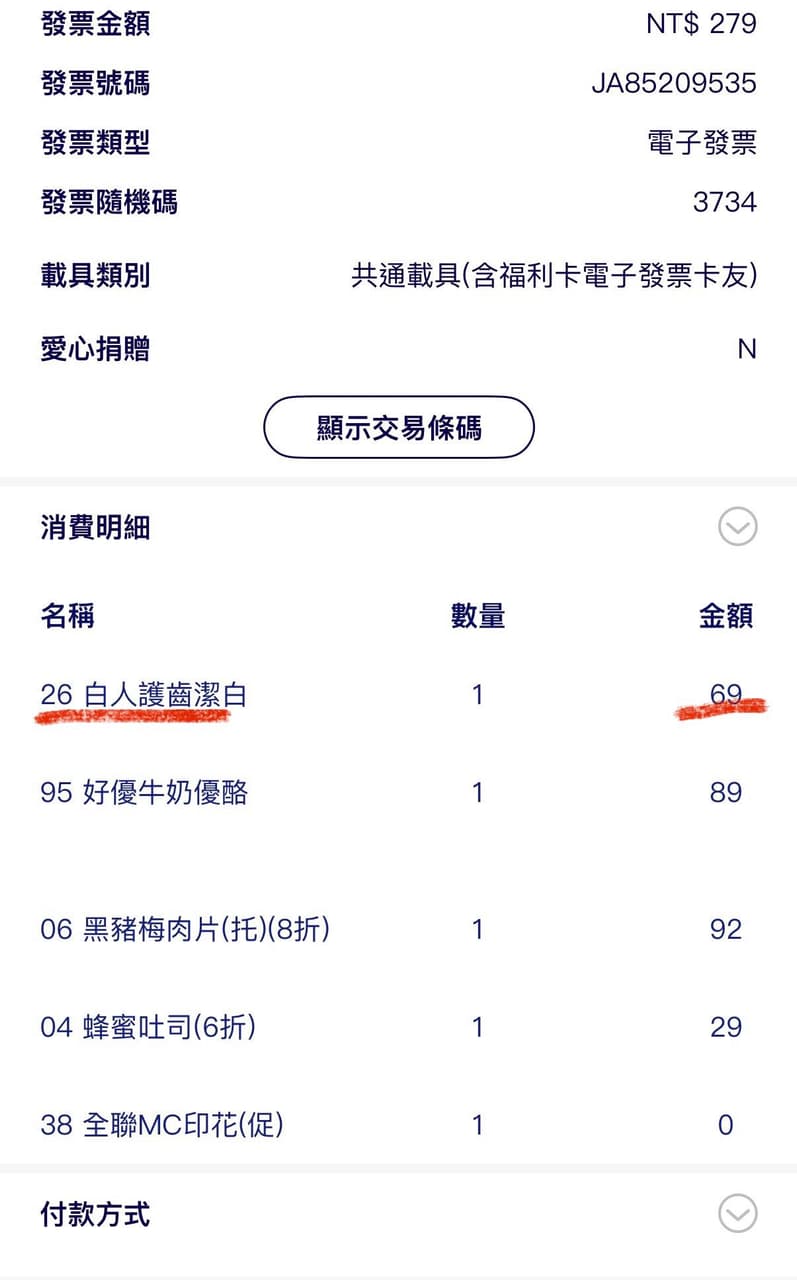Tap the 消費明細 section heading
This screenshot has width=797, height=1280.
(95, 527)
